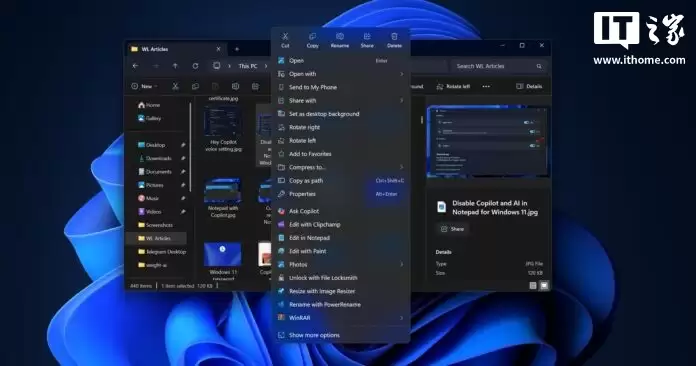Switch to the details list view icon
696x366 pixels.
(x=533, y=286)
